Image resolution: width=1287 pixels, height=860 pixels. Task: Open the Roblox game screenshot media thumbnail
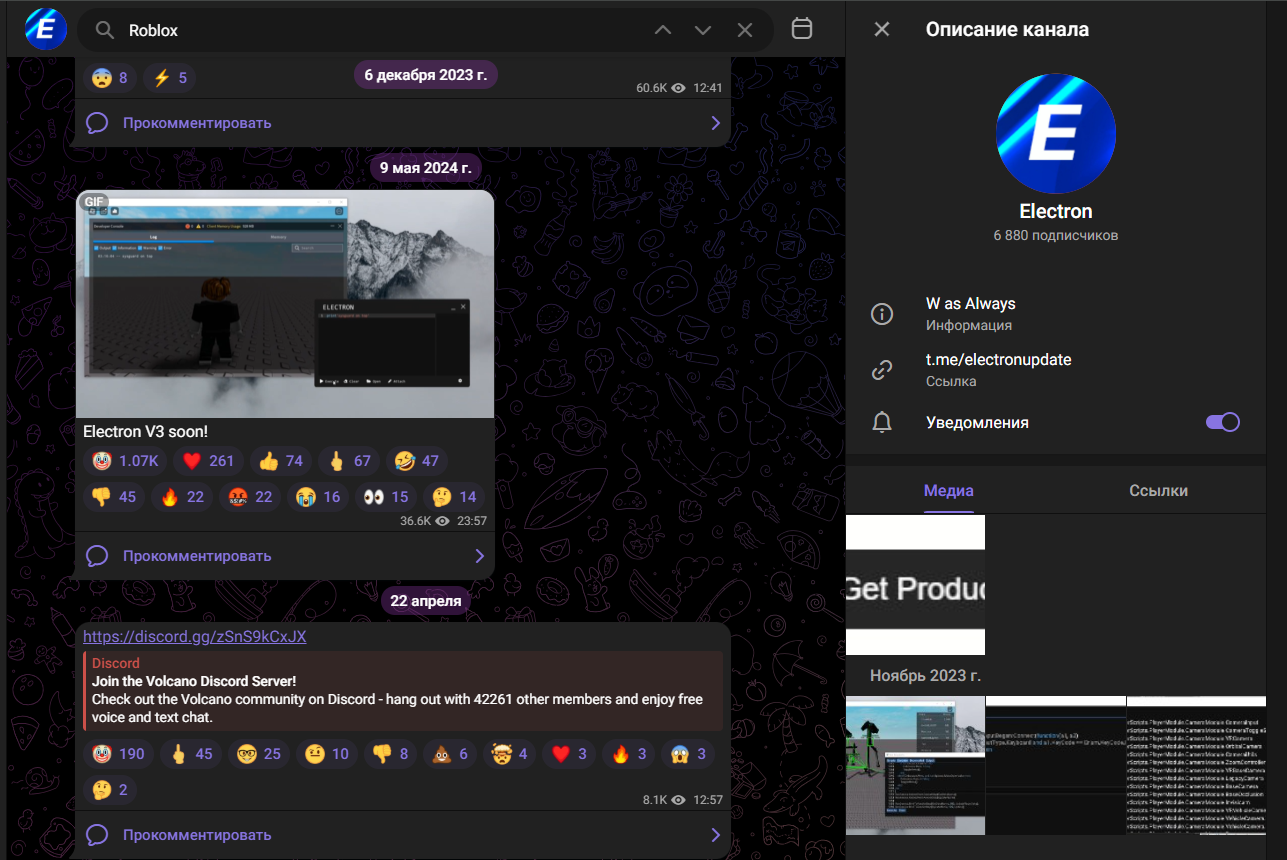[x=915, y=765]
